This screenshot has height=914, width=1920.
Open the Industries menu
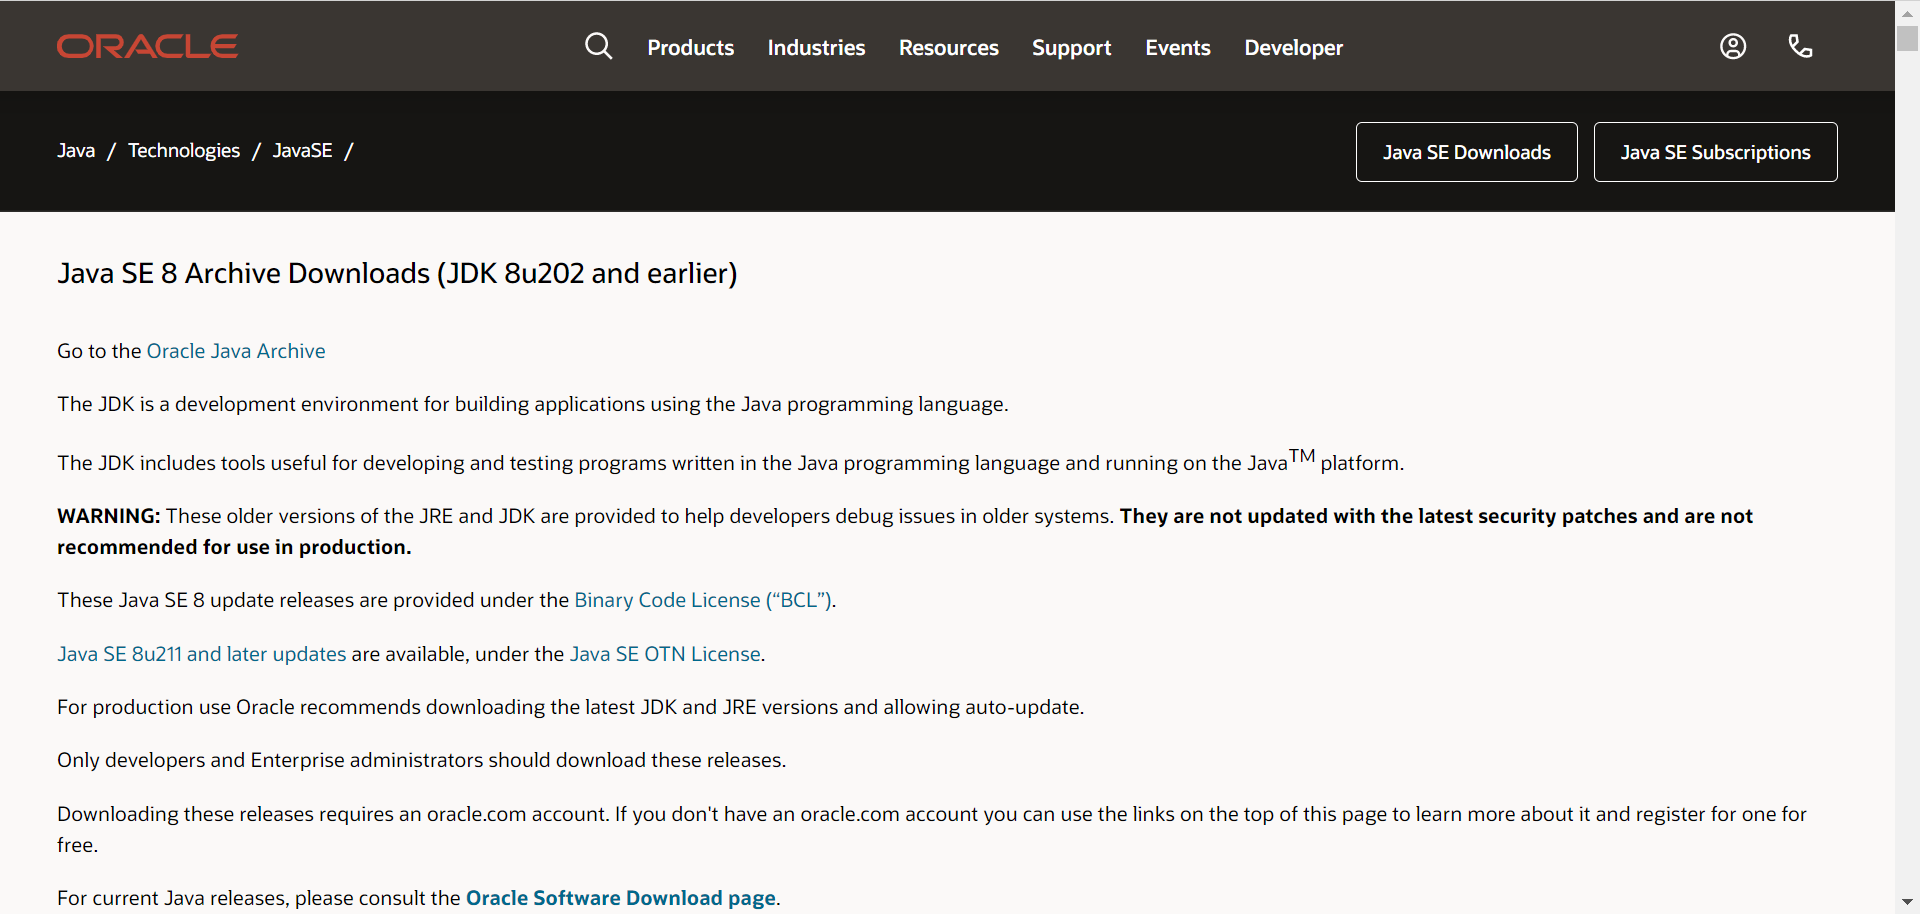coord(816,48)
